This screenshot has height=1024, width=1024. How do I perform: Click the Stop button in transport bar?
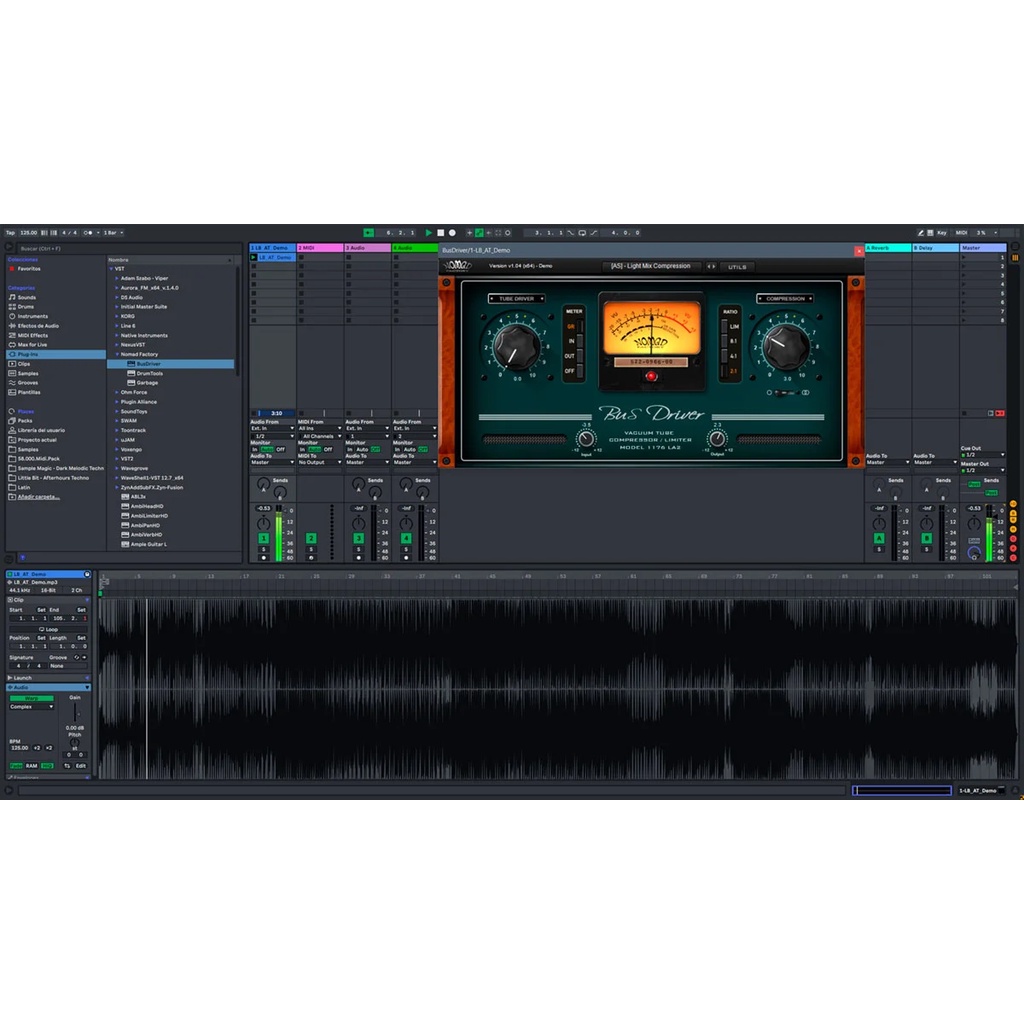click(440, 233)
